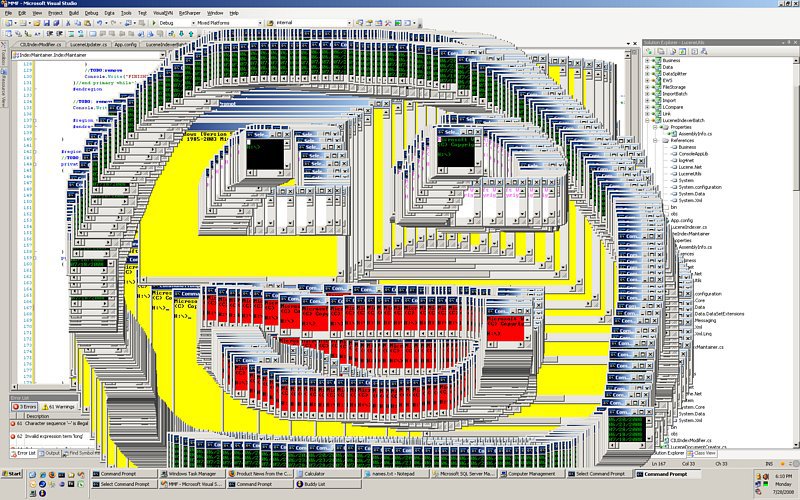The width and height of the screenshot is (800, 500).
Task: Open the Windows Task Manager taskbar button
Action: click(192, 474)
